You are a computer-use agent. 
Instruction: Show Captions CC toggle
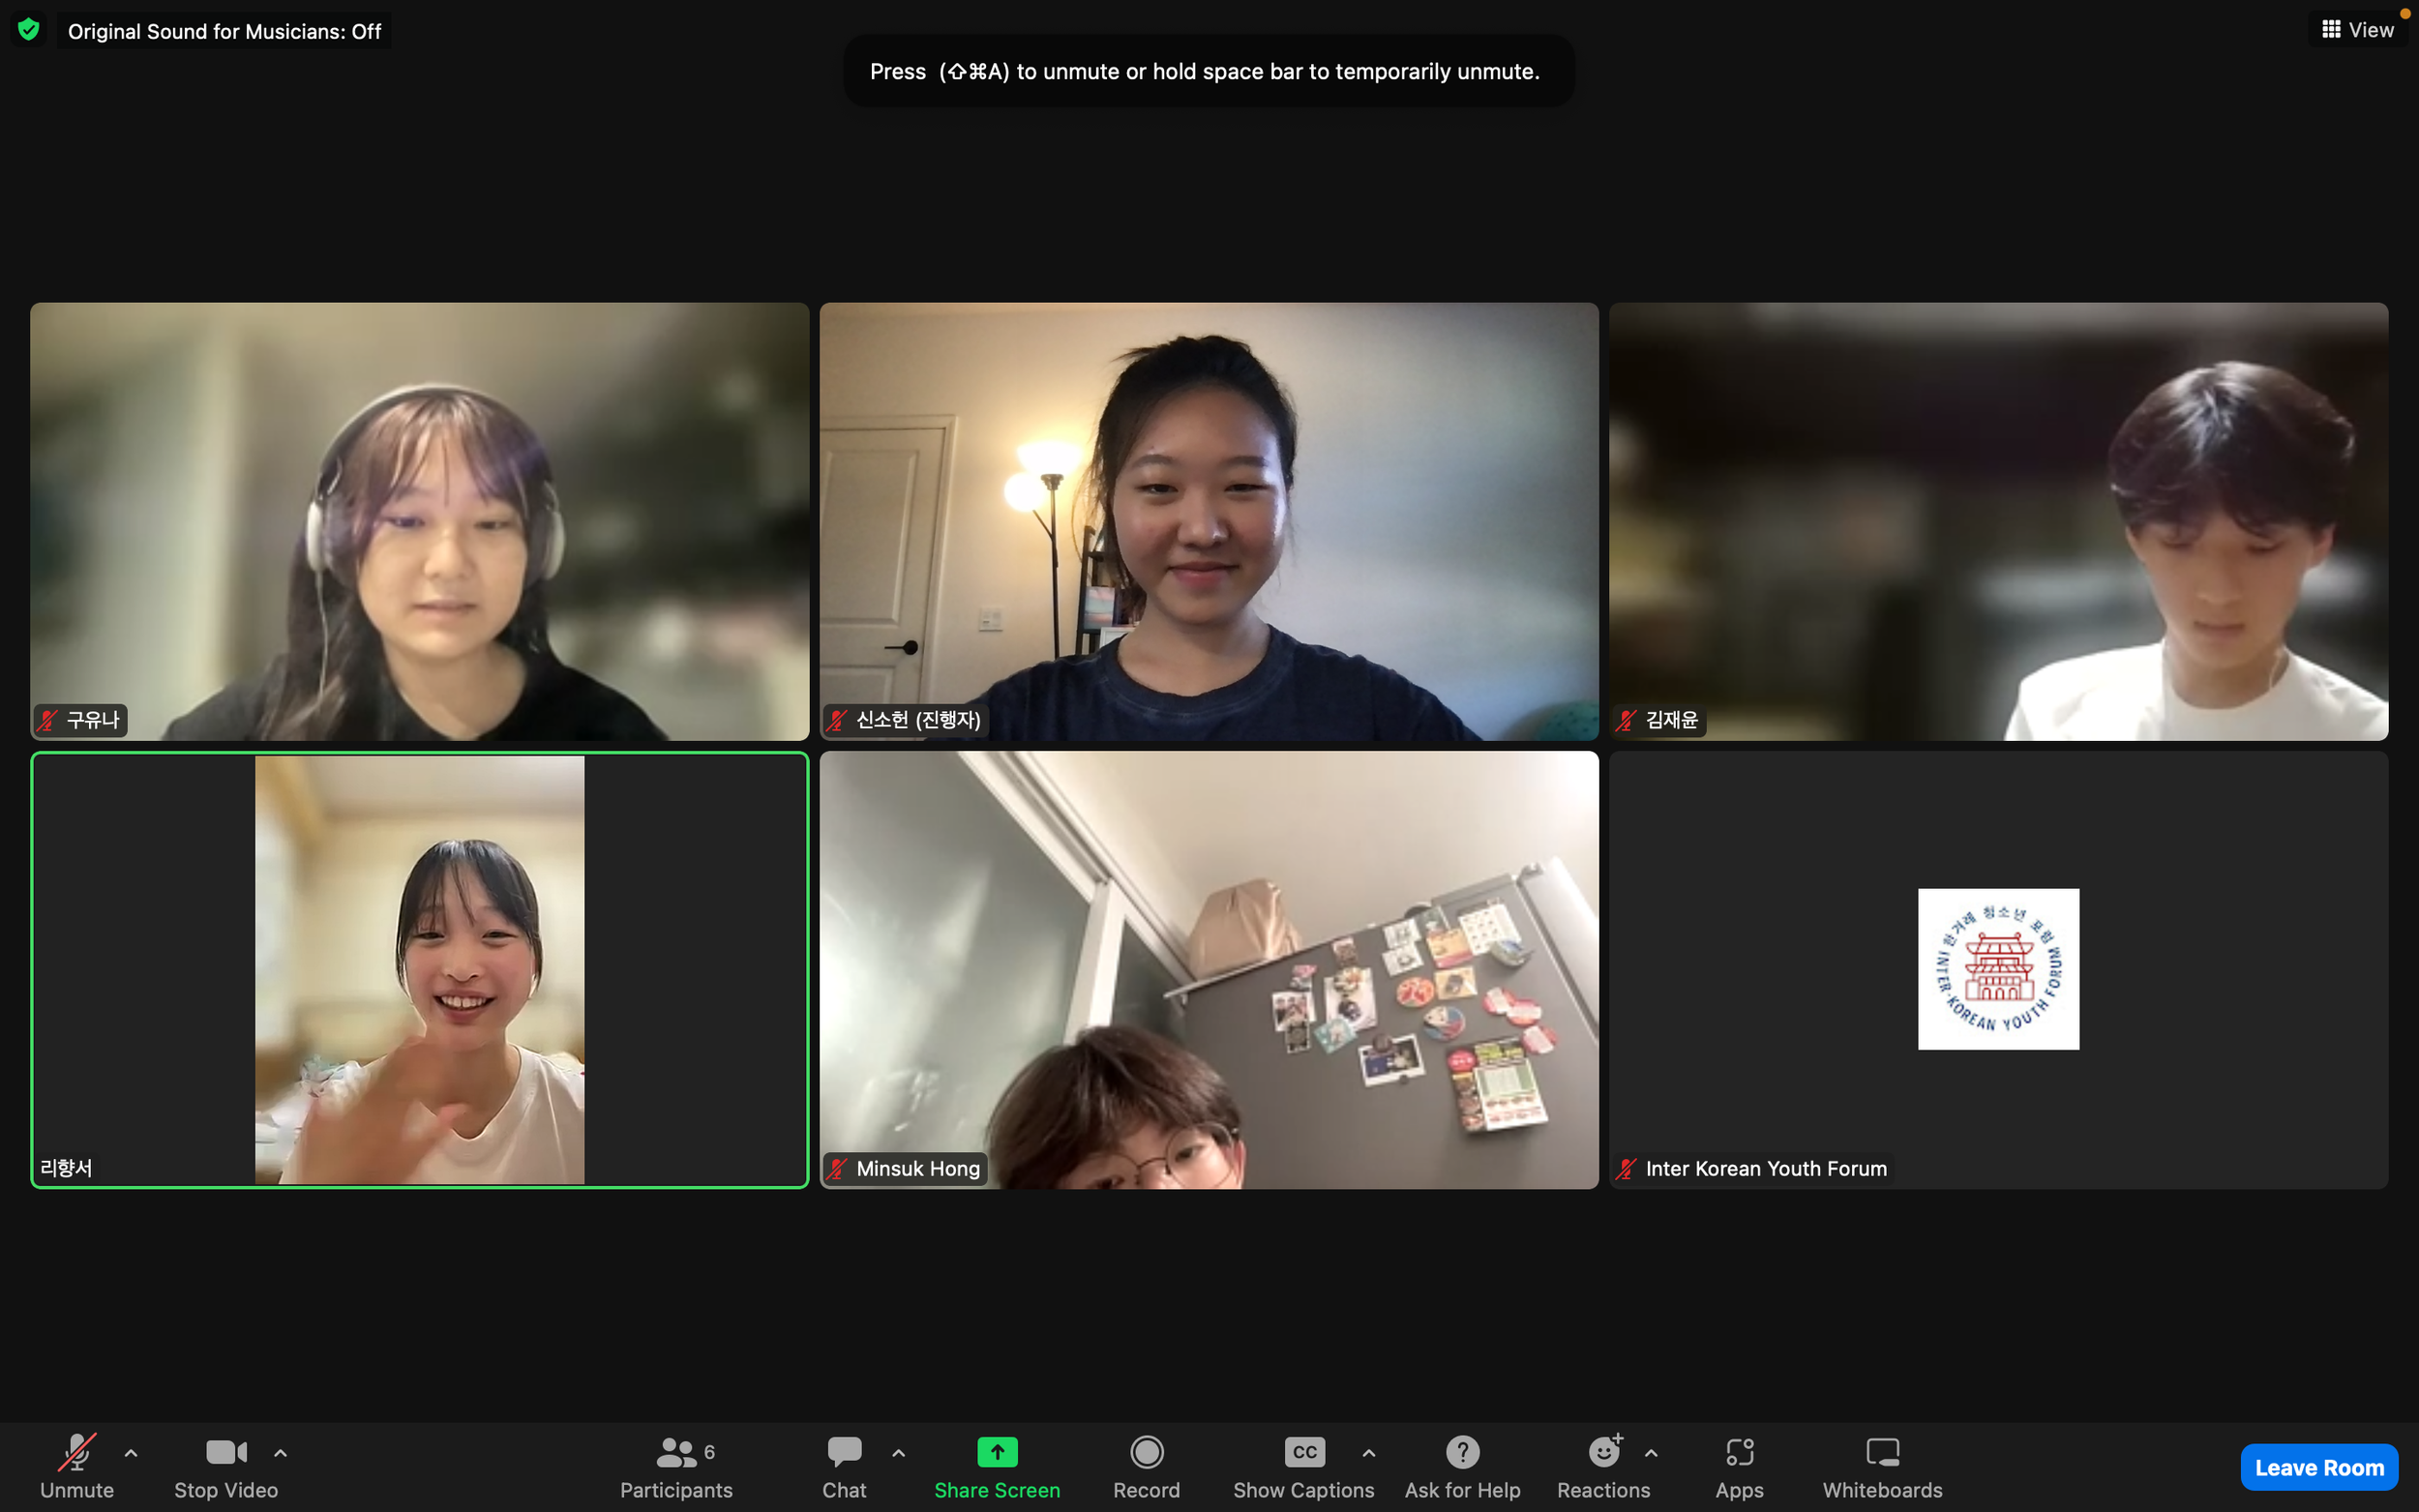[x=1304, y=1452]
